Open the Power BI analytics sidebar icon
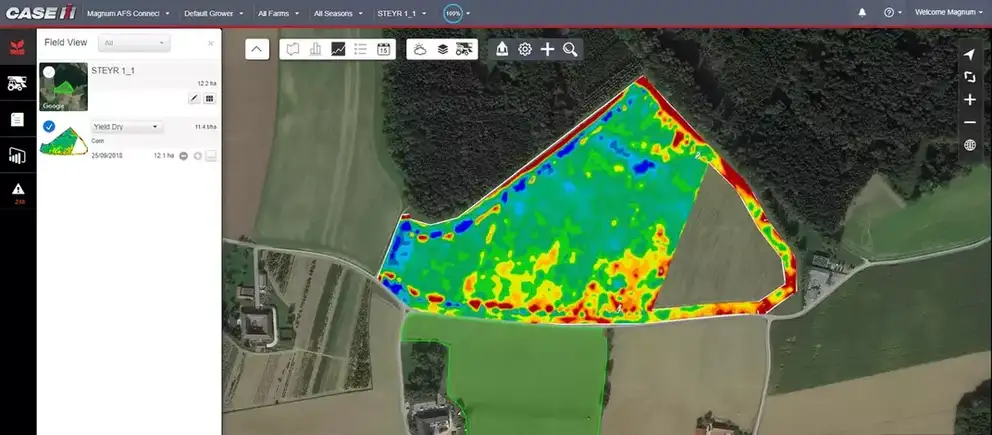Viewport: 992px width, 435px height. tap(17, 156)
